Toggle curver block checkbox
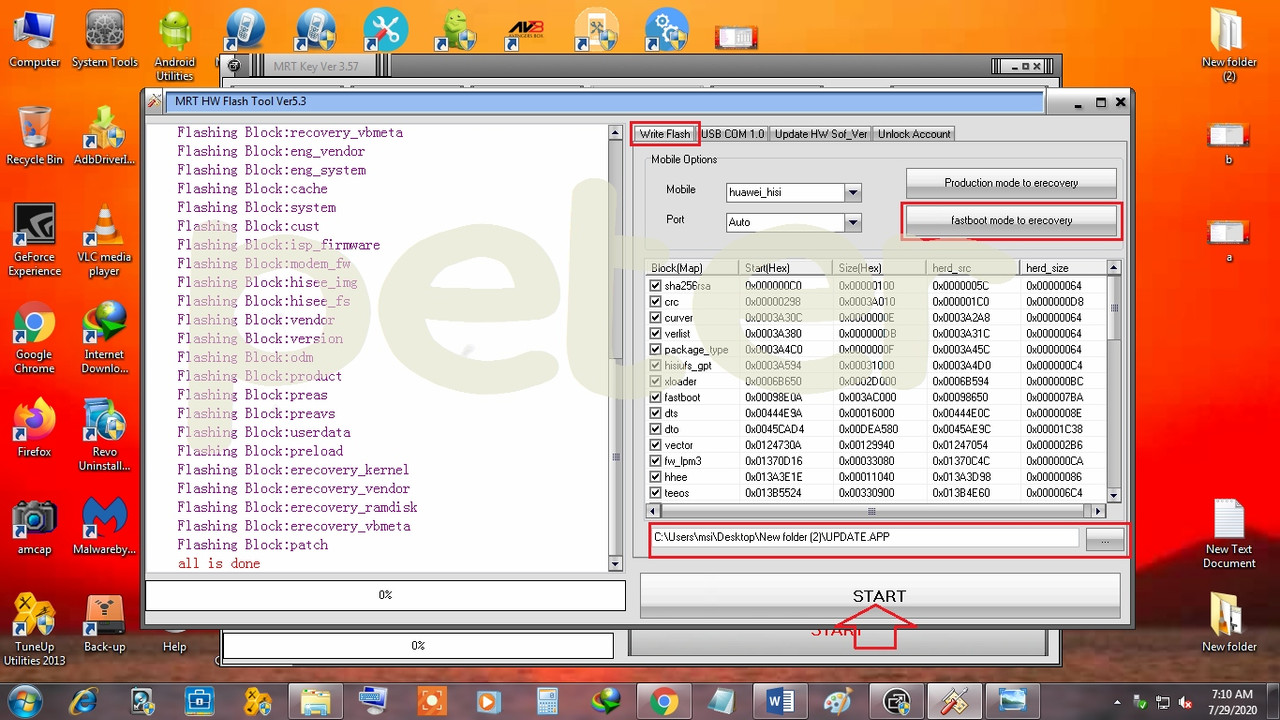1280x720 pixels. pyautogui.click(x=656, y=317)
